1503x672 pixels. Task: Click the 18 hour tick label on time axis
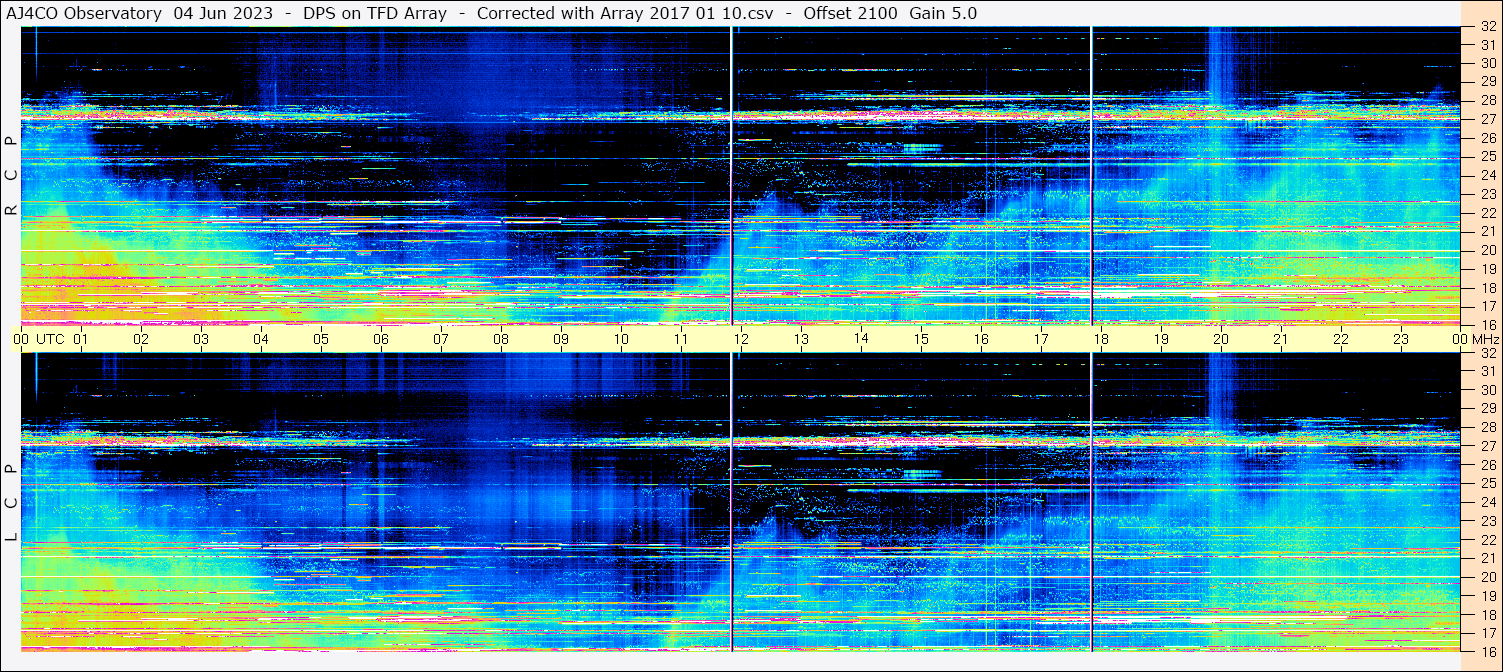point(1101,339)
